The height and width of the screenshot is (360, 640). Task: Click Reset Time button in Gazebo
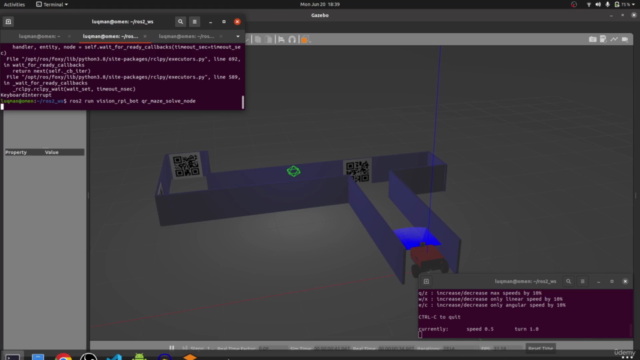(540, 348)
